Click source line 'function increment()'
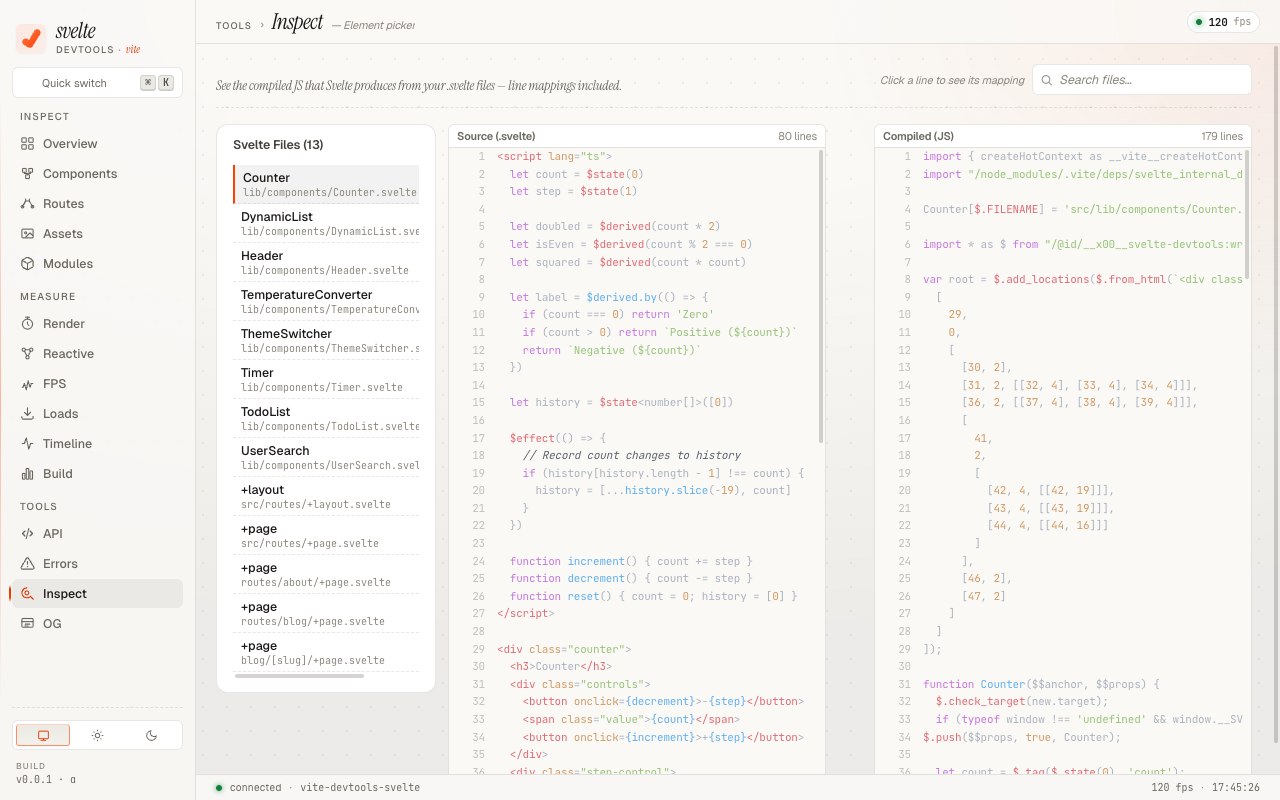The width and height of the screenshot is (1280, 800). 637,561
